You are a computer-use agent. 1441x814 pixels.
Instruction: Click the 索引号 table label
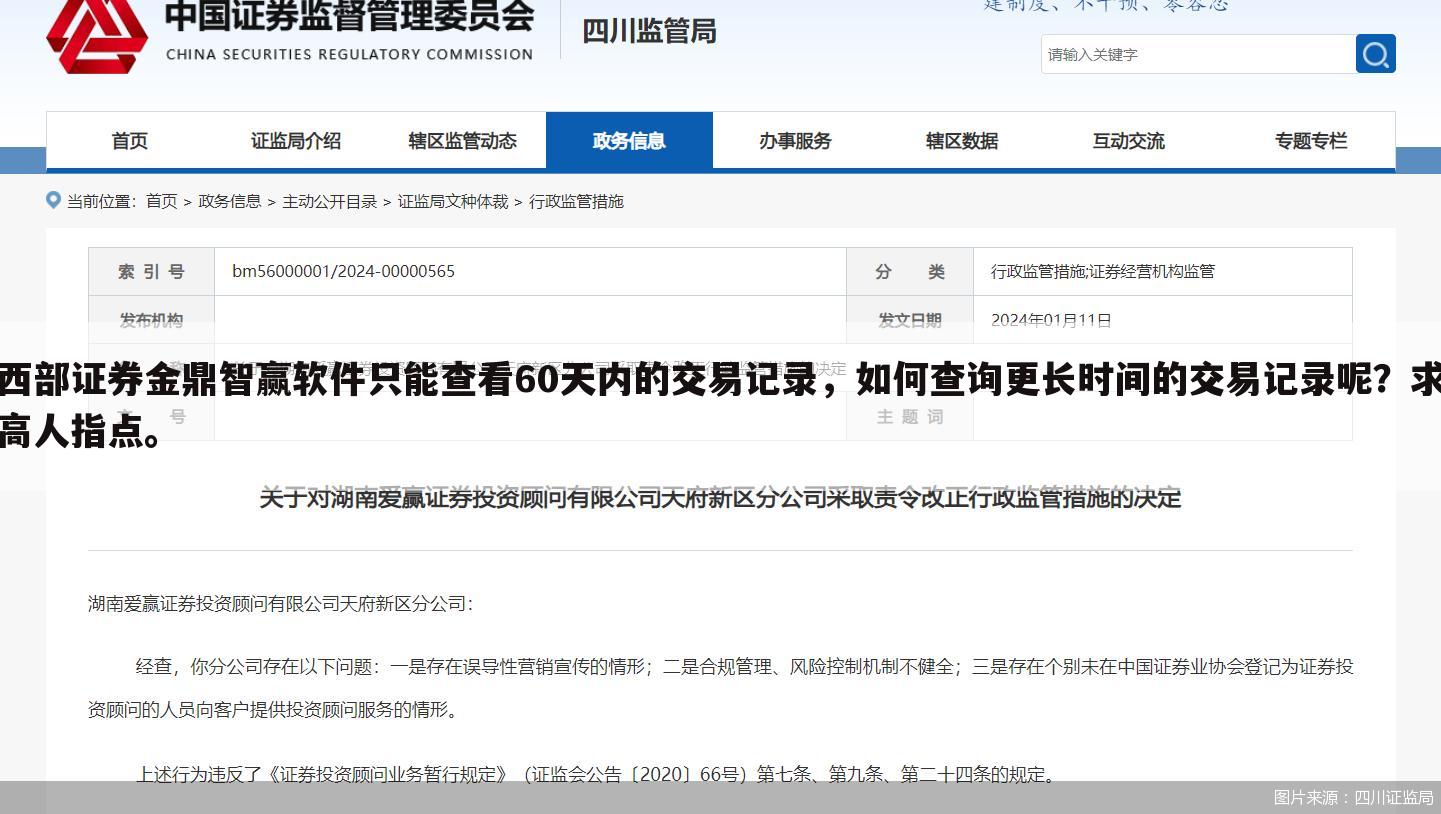(x=151, y=271)
